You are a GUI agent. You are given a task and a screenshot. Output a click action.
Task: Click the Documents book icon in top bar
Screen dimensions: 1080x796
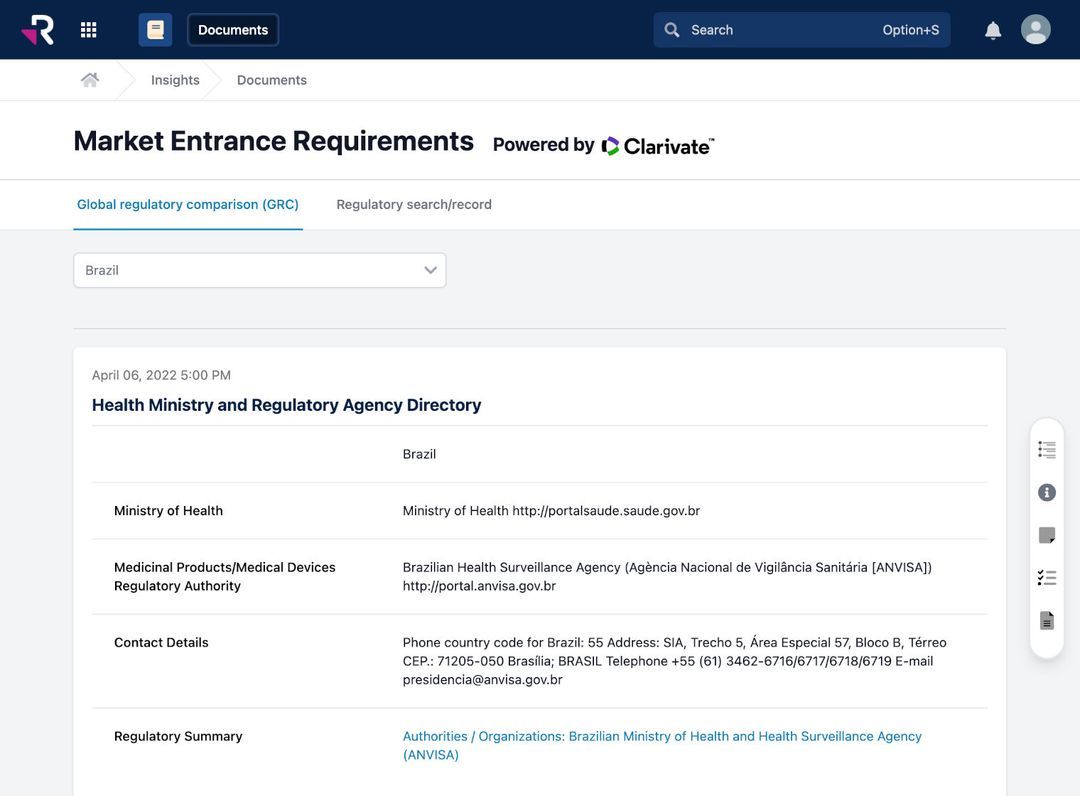point(155,28)
